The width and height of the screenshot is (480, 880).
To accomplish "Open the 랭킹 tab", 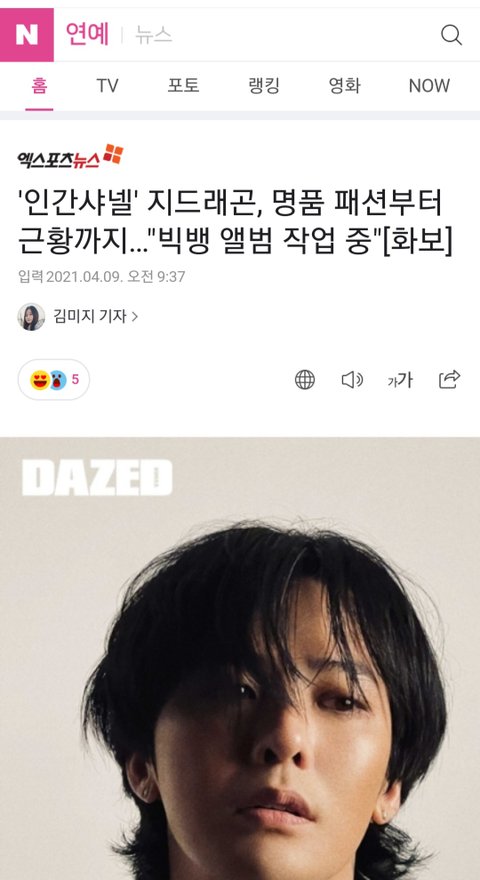I will tap(264, 86).
